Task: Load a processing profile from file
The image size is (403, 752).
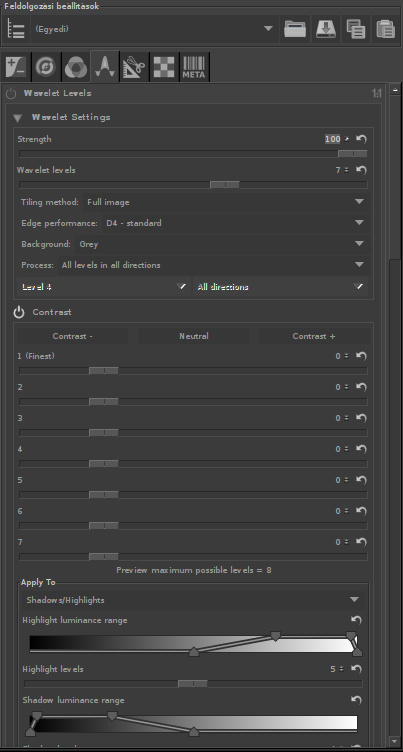Action: point(295,29)
